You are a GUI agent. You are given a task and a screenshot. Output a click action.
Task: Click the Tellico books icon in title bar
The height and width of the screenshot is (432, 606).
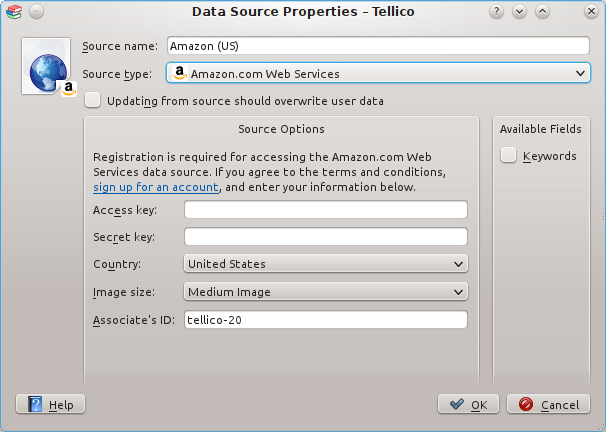click(14, 12)
